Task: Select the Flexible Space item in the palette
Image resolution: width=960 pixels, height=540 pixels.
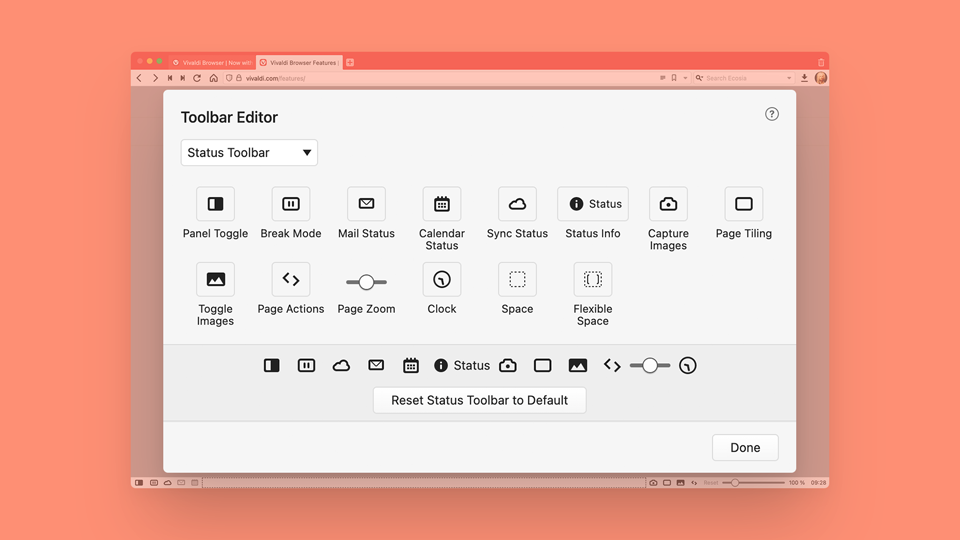Action: [x=593, y=279]
